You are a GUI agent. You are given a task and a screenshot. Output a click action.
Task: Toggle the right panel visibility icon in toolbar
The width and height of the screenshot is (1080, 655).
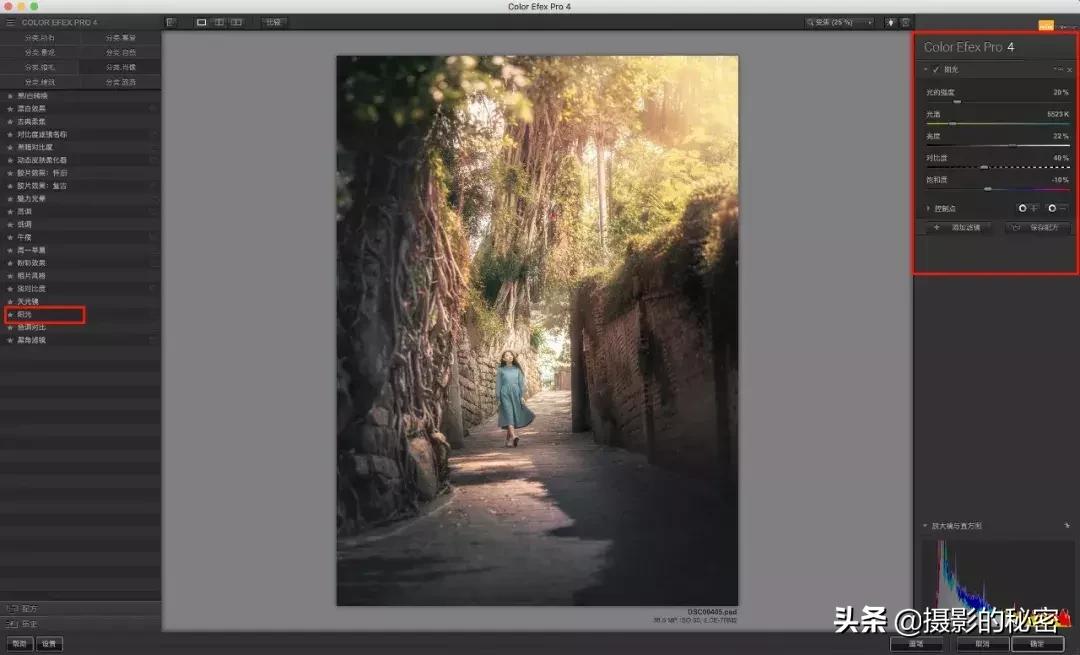[905, 22]
